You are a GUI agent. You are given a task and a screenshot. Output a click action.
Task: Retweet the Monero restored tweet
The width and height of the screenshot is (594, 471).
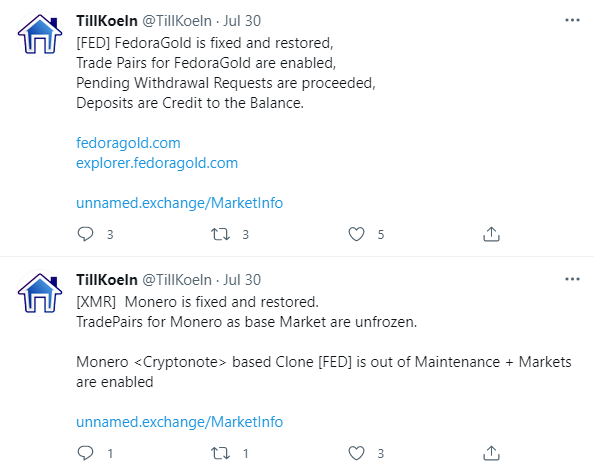[x=220, y=453]
